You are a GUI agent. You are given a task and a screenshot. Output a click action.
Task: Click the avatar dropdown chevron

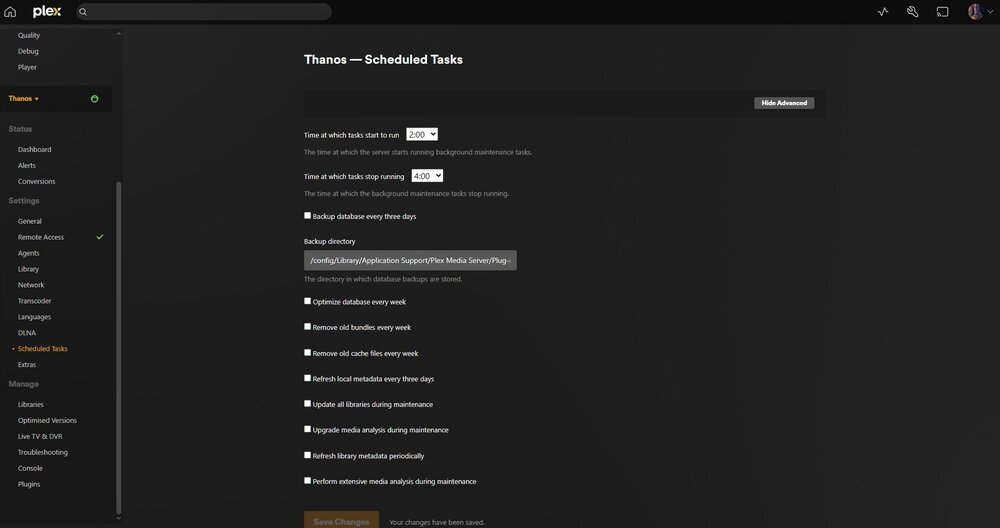(990, 11)
